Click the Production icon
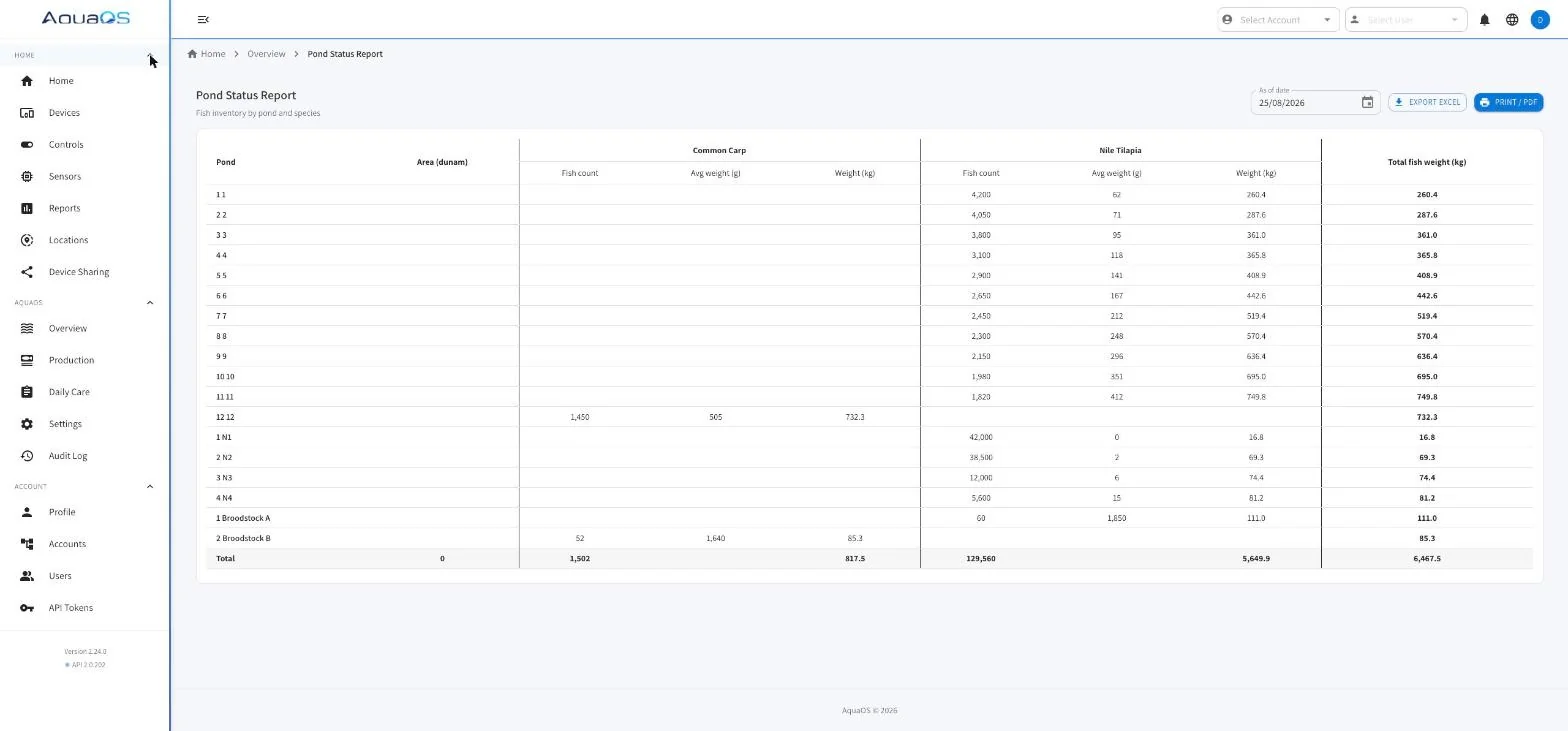 [27, 360]
